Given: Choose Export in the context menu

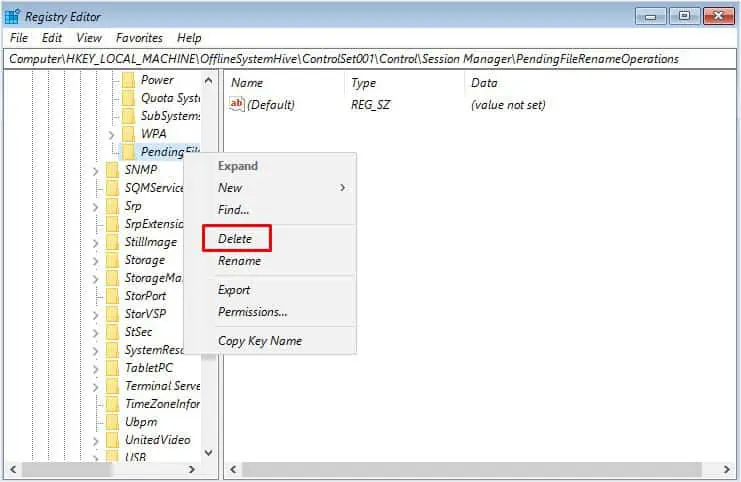Looking at the screenshot, I should tap(233, 290).
